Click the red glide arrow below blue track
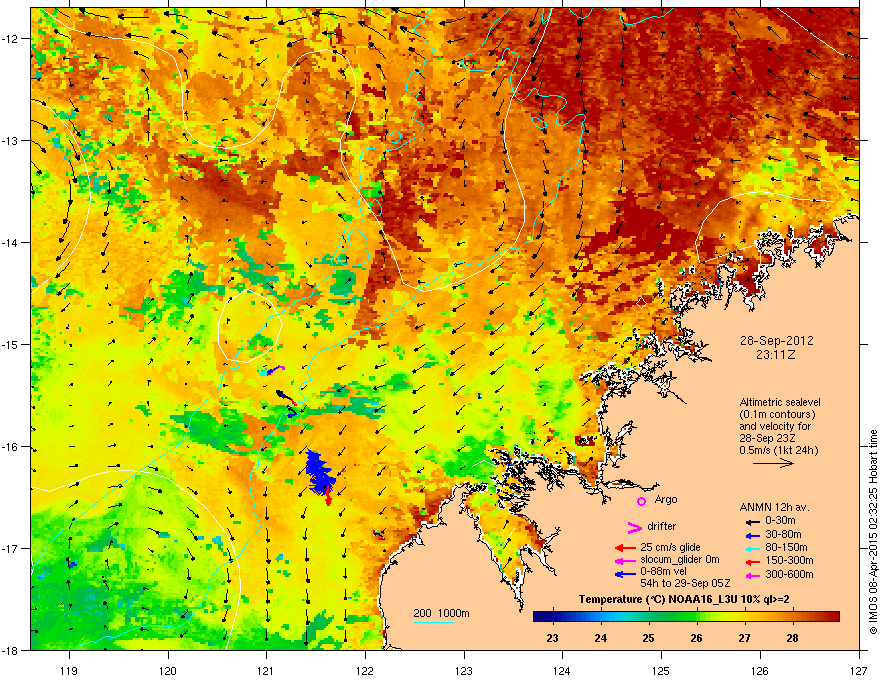This screenshot has height=680, width=880. (x=328, y=497)
